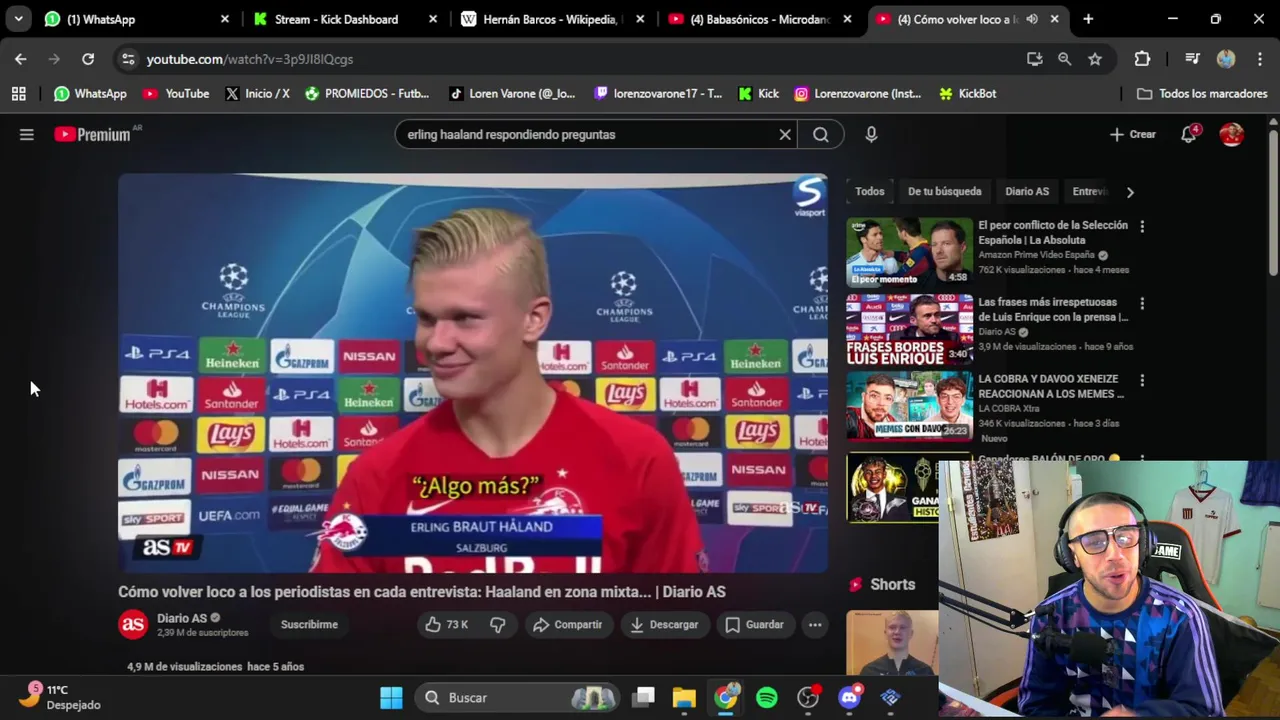1280x720 pixels.
Task: Open the 'El peor conflicto' video thumbnail
Action: (909, 251)
